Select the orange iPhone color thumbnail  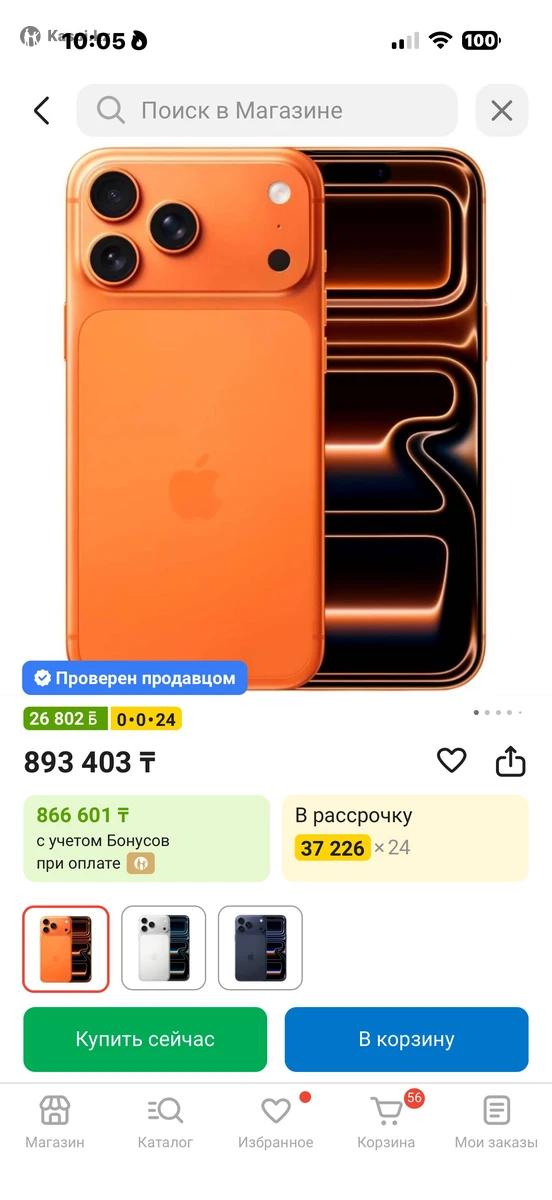coord(66,948)
